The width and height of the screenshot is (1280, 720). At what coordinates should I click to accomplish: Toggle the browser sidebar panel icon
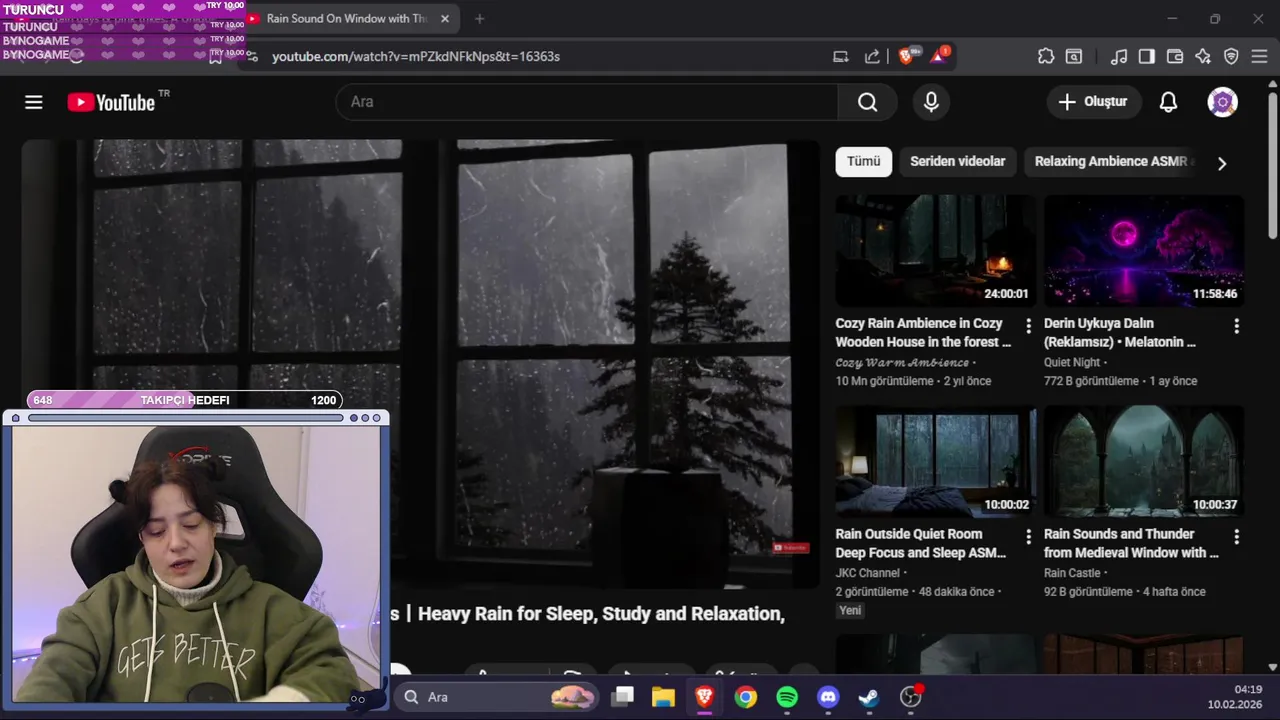click(1147, 56)
